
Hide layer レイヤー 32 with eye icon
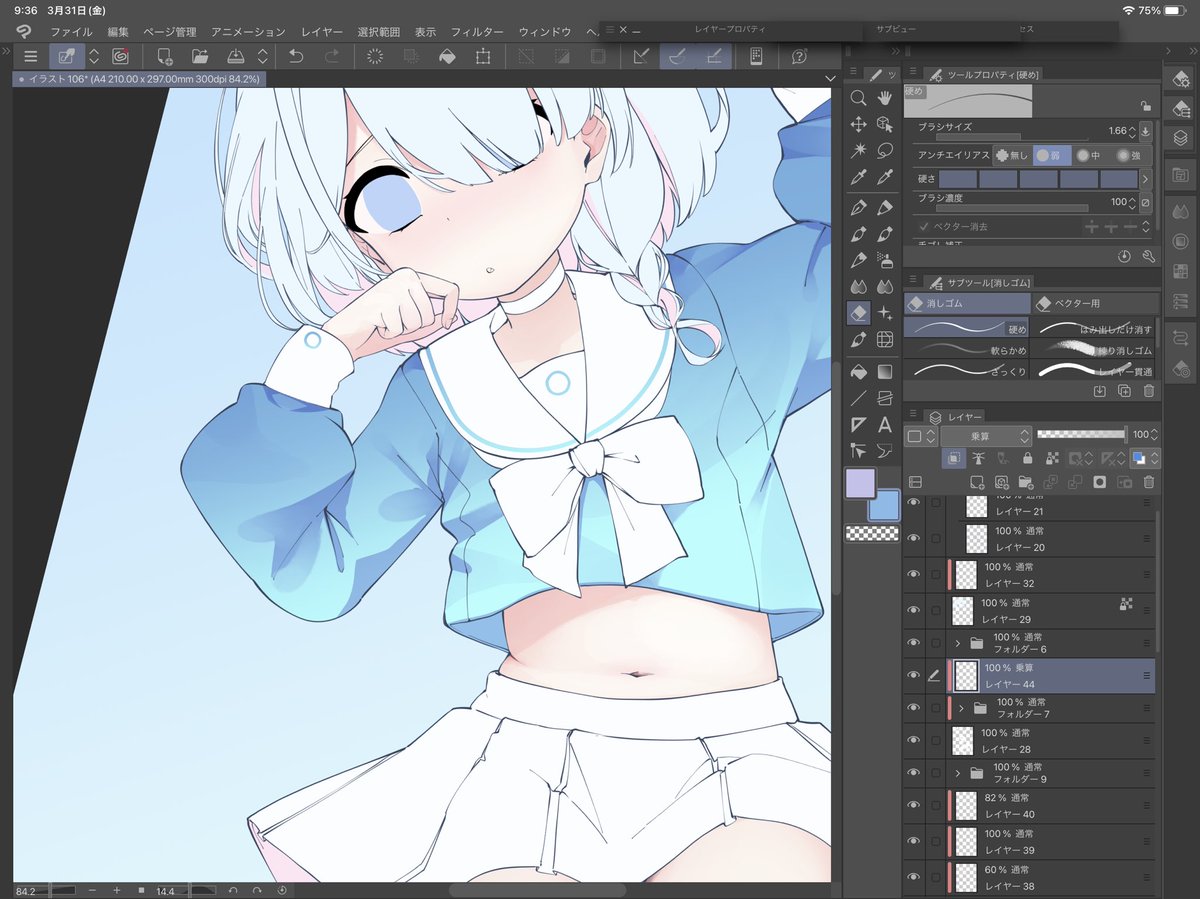(x=913, y=575)
